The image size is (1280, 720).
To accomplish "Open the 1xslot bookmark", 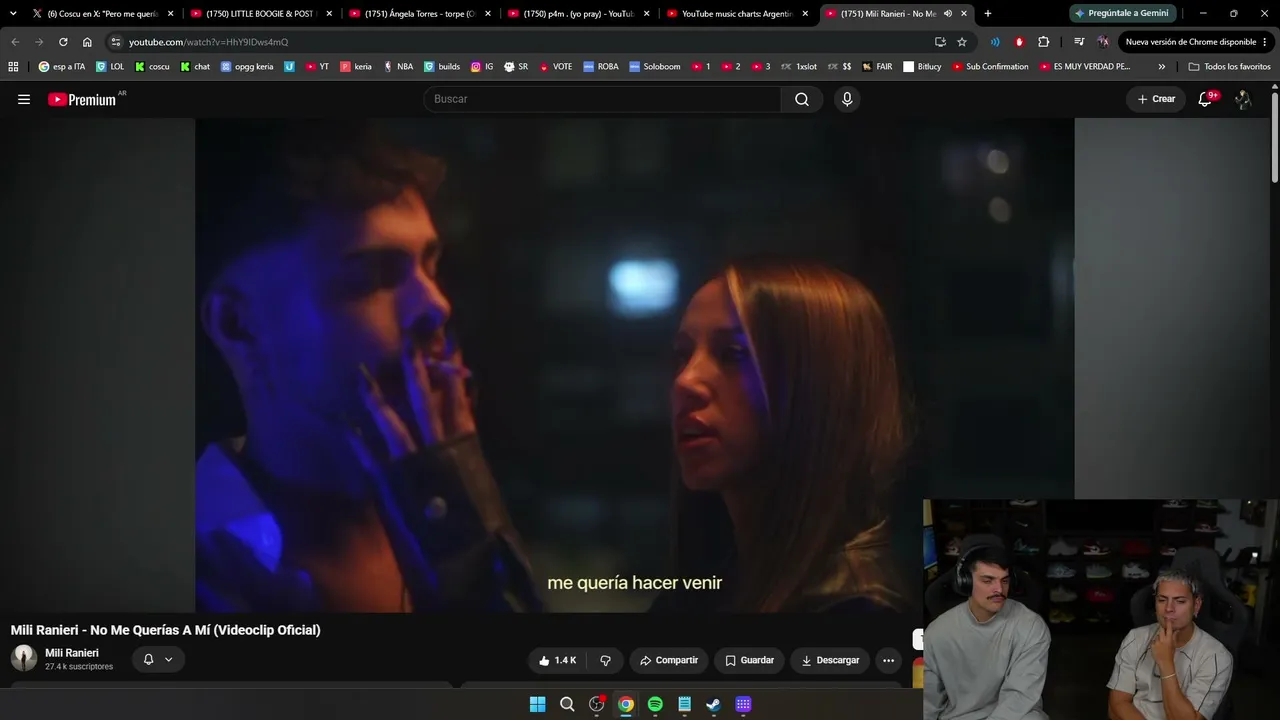I will [799, 67].
